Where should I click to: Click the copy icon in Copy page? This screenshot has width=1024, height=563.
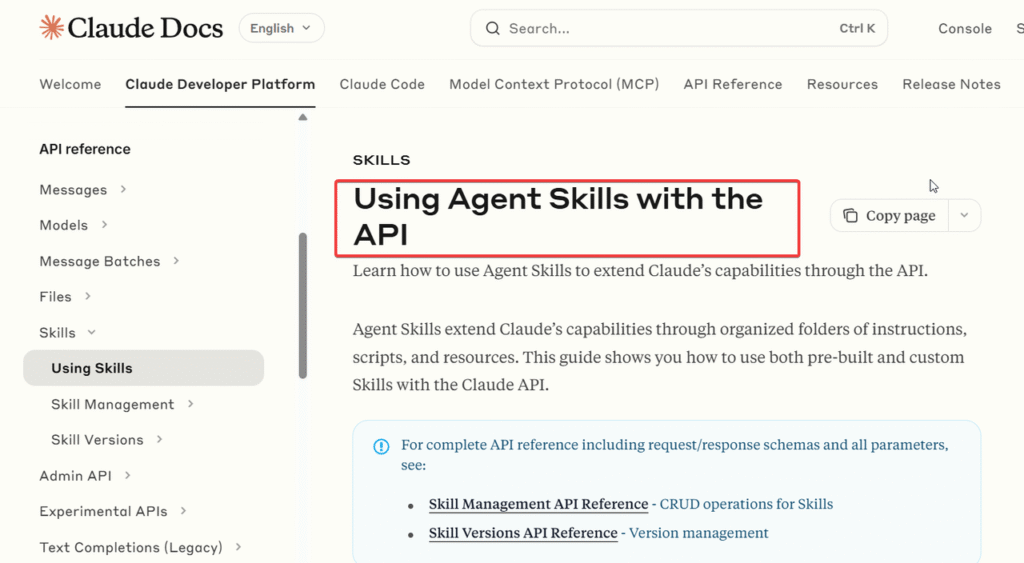[x=850, y=216]
